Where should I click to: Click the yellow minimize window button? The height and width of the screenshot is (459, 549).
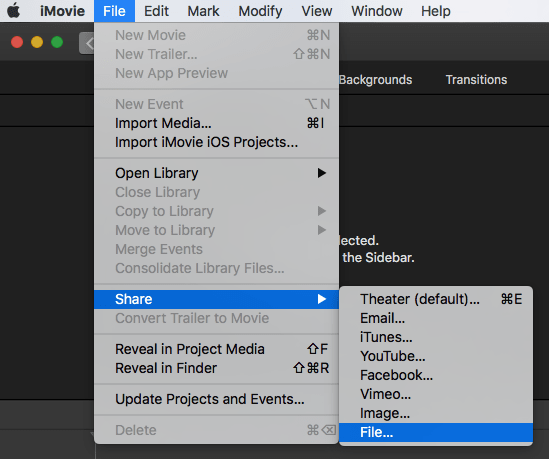[37, 42]
